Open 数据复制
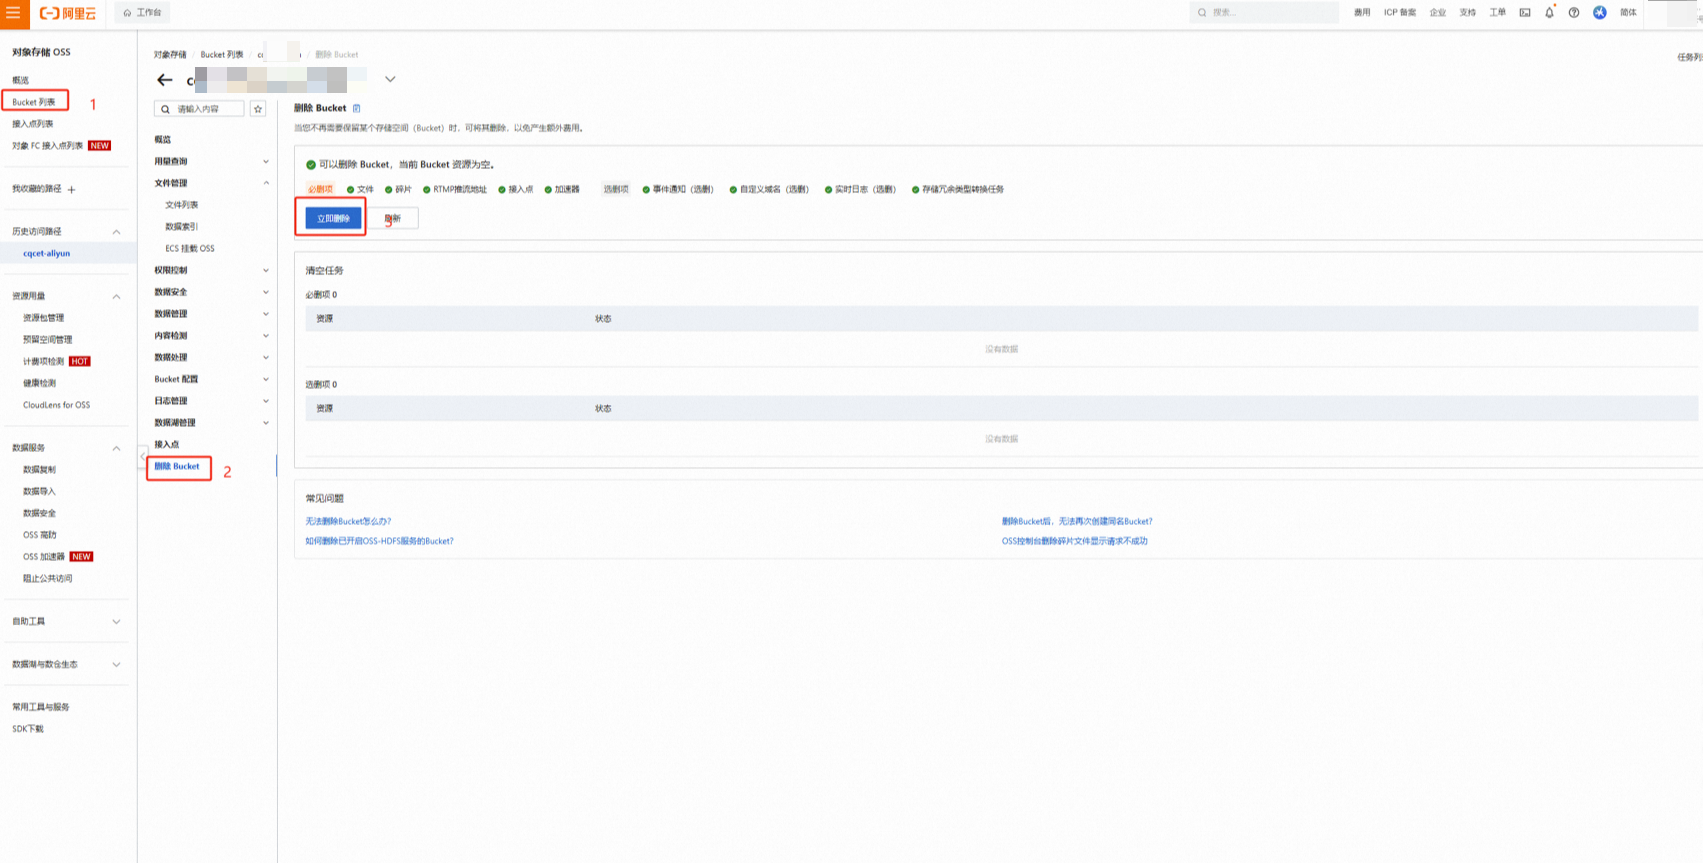Viewport: 1703px width, 863px height. [x=39, y=470]
